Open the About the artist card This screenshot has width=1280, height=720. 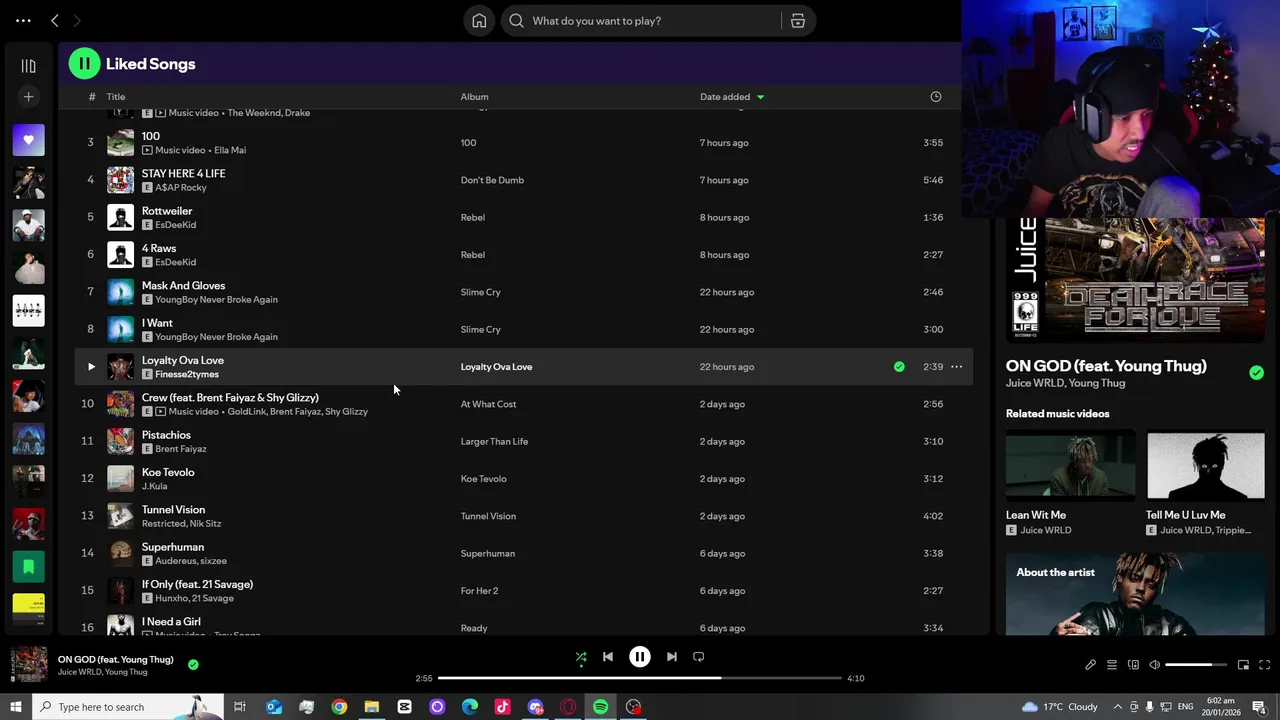click(1135, 594)
